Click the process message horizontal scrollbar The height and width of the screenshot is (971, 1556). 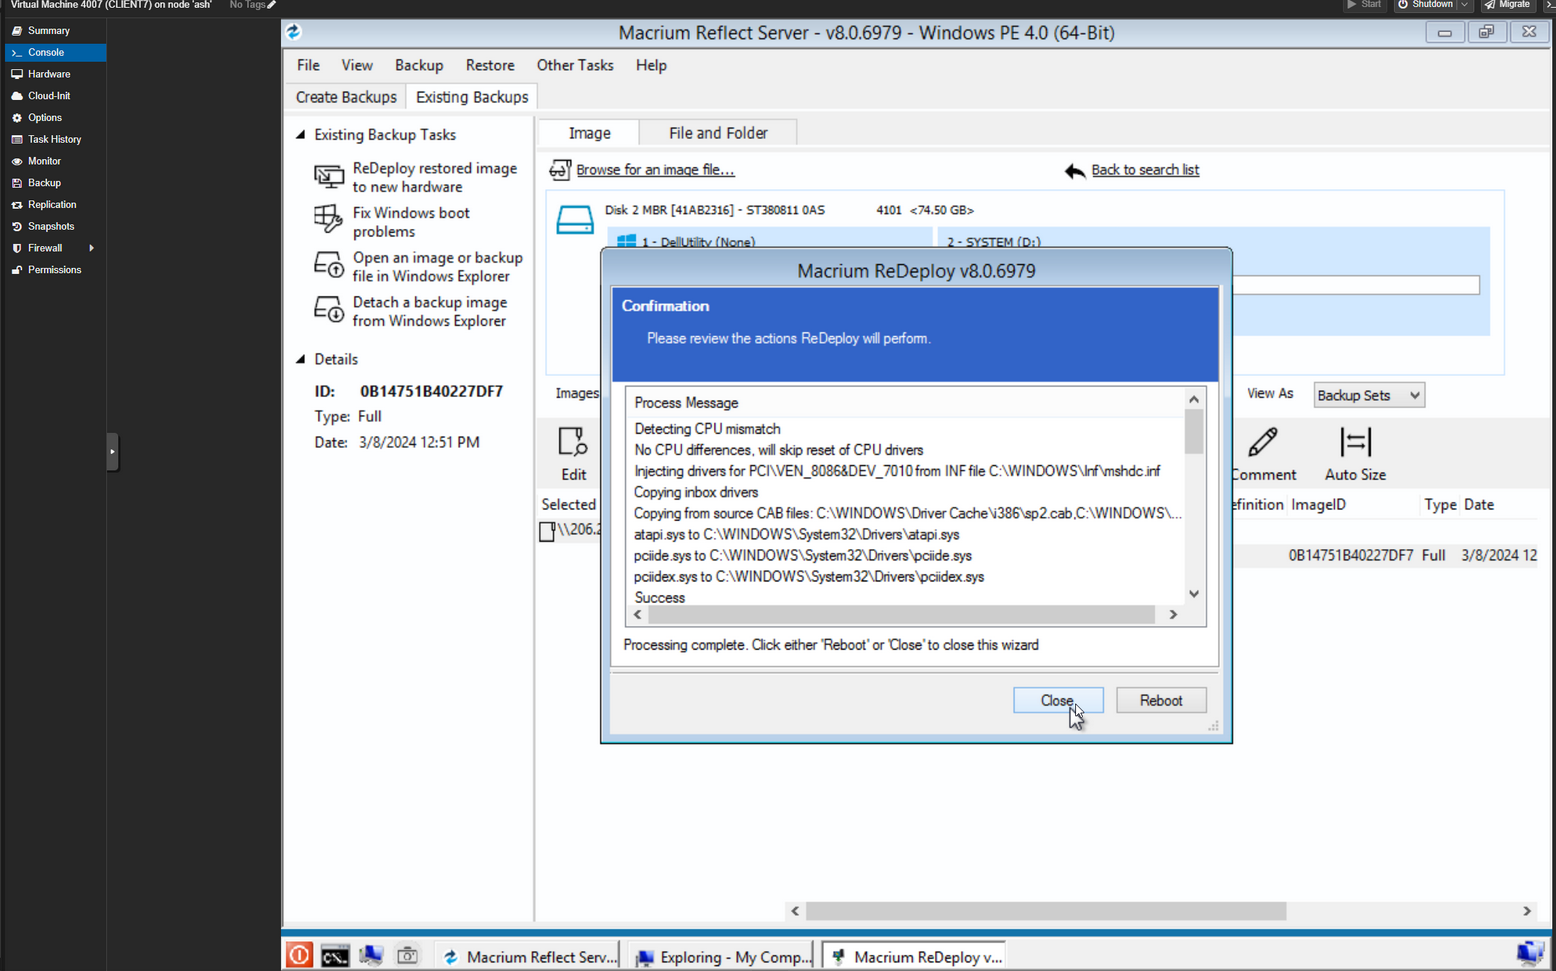pyautogui.click(x=900, y=615)
